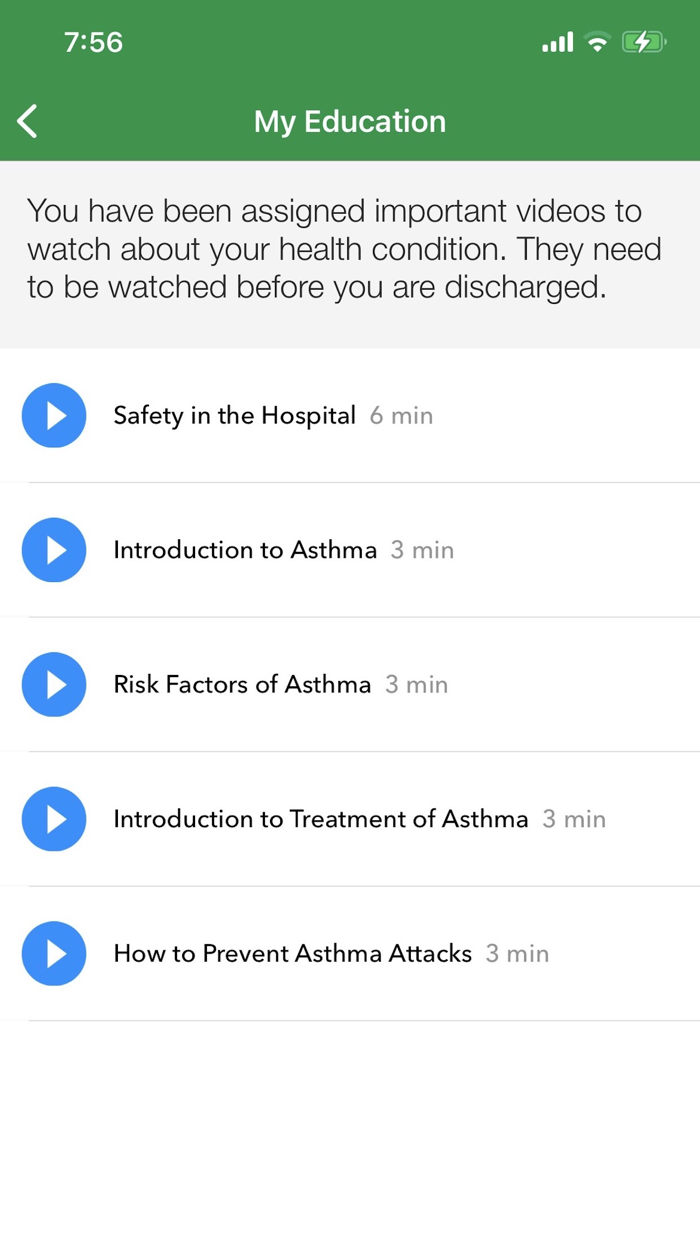700x1244 pixels.
Task: Check the Wi-Fi icon in the status bar
Action: [598, 42]
